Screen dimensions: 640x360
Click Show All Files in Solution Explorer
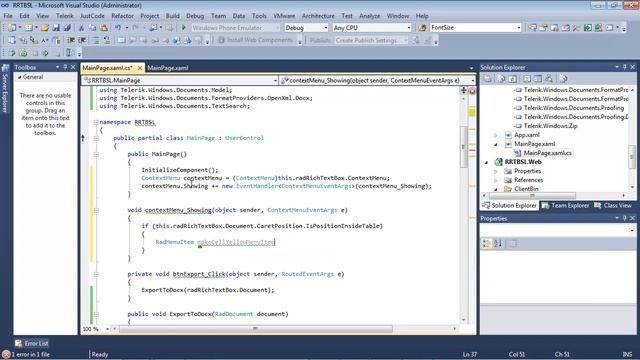click(x=502, y=79)
